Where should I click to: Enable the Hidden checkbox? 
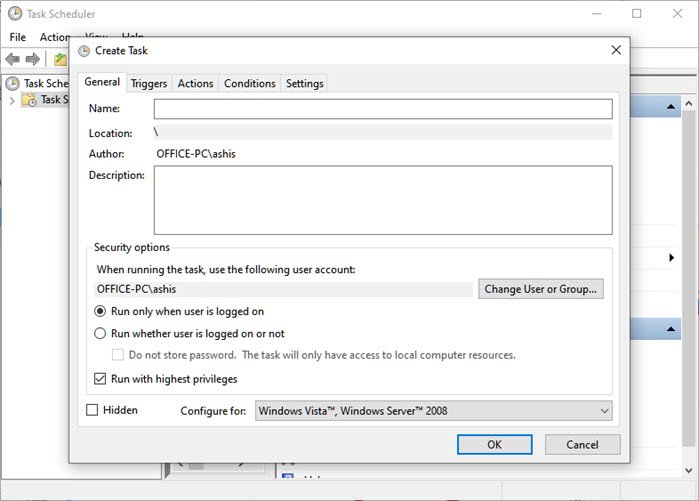93,410
